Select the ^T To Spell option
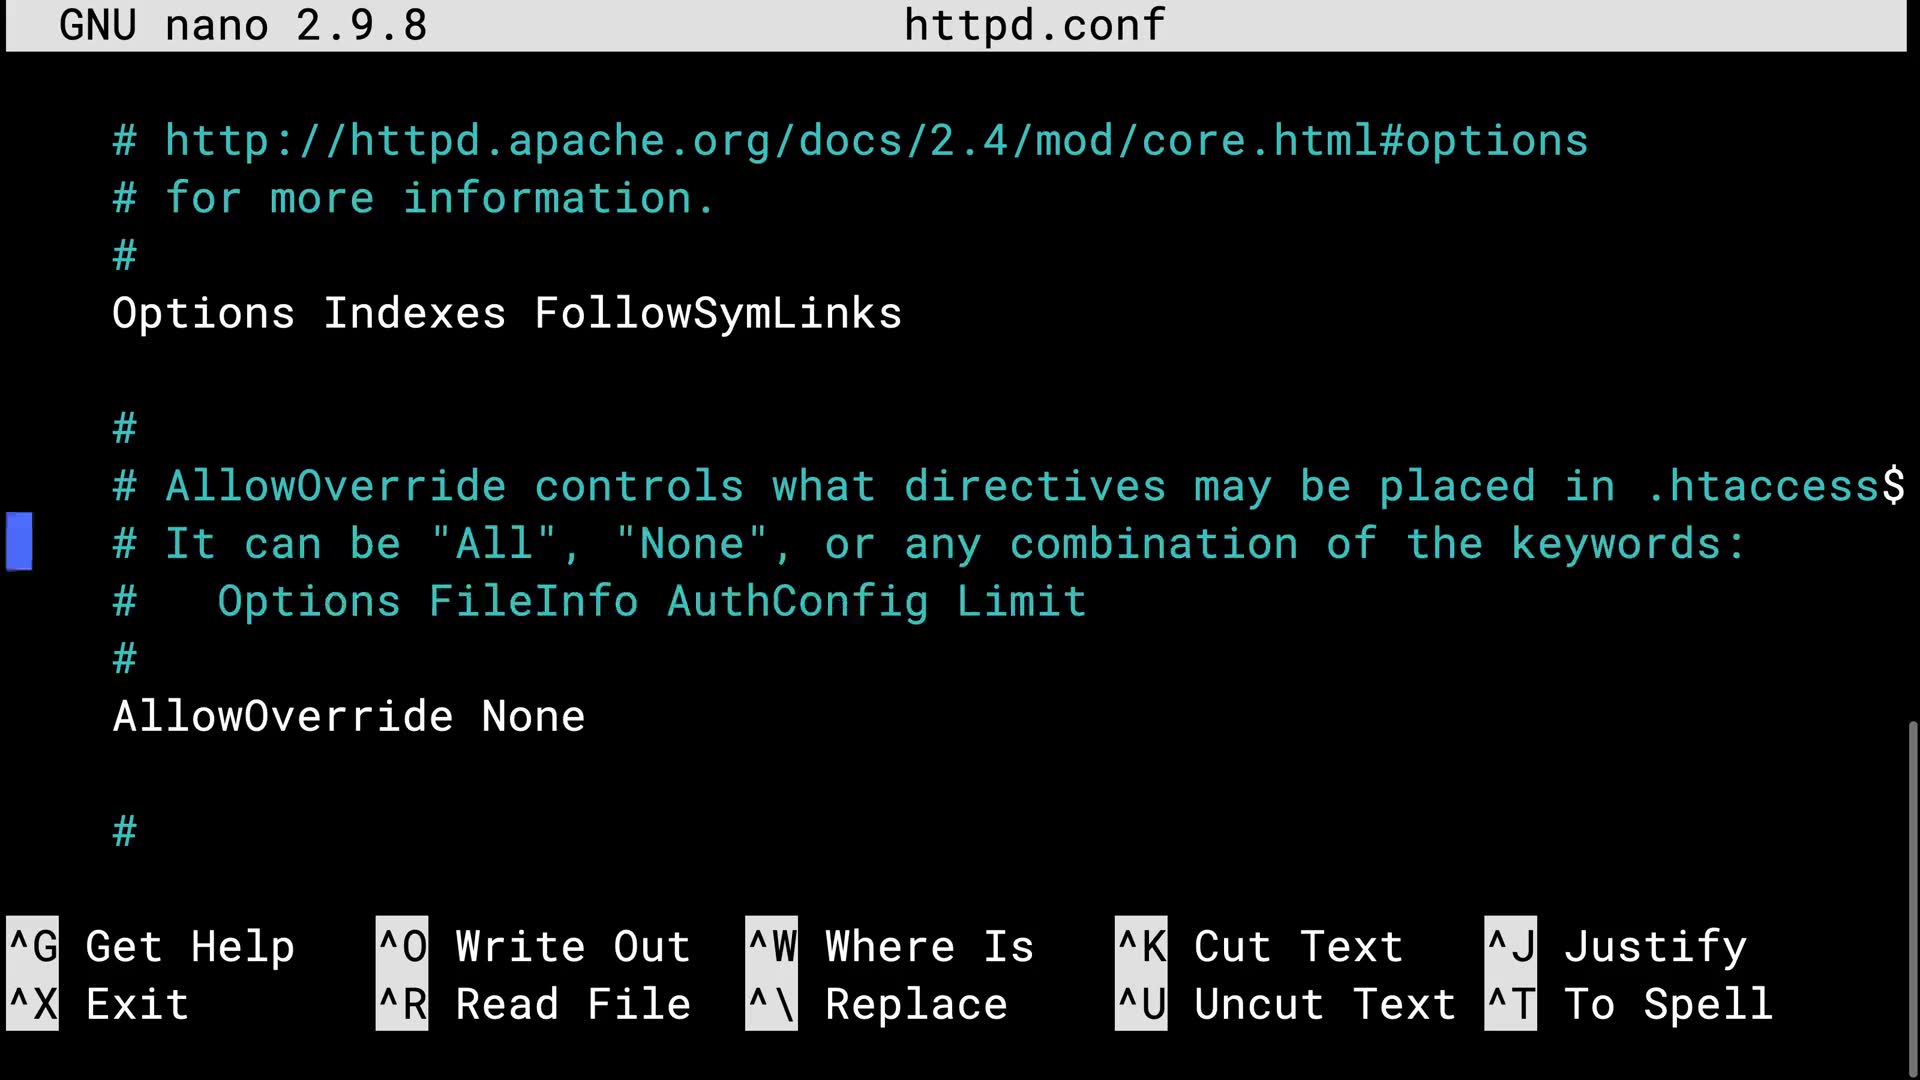Image resolution: width=1920 pixels, height=1080 pixels. (1629, 1004)
